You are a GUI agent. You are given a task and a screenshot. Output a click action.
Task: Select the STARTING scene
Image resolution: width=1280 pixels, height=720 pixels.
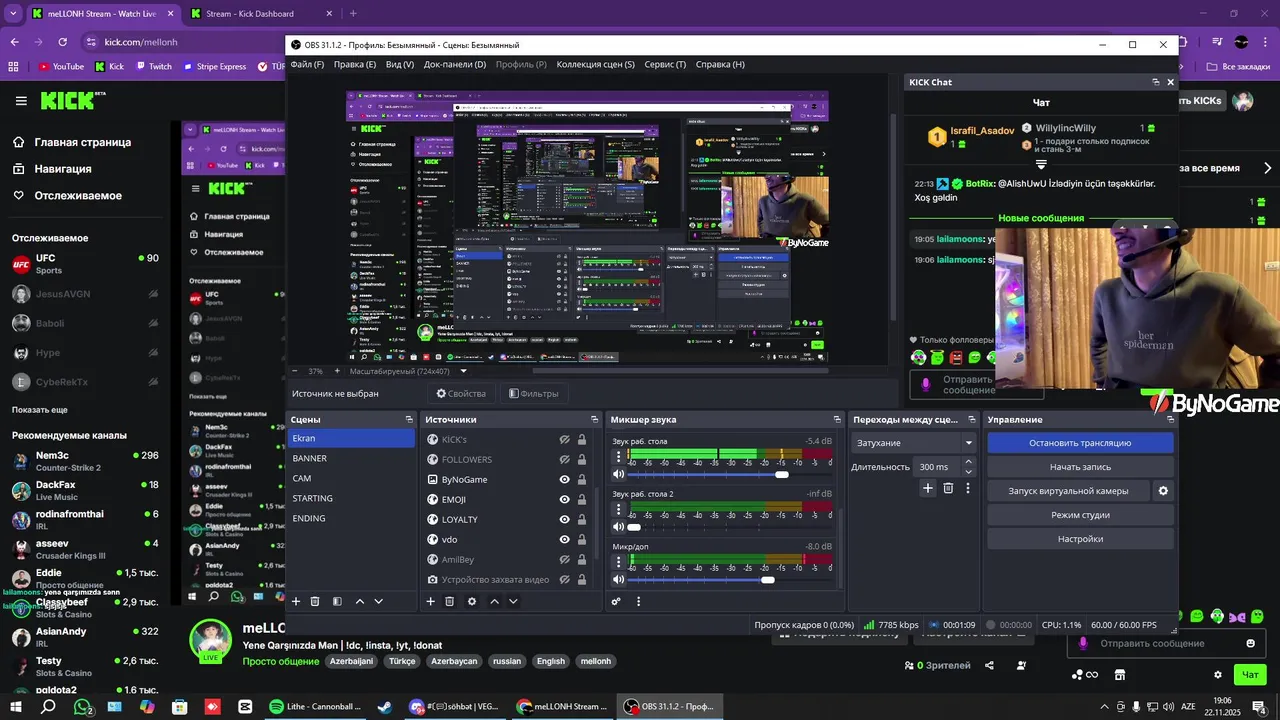point(351,498)
